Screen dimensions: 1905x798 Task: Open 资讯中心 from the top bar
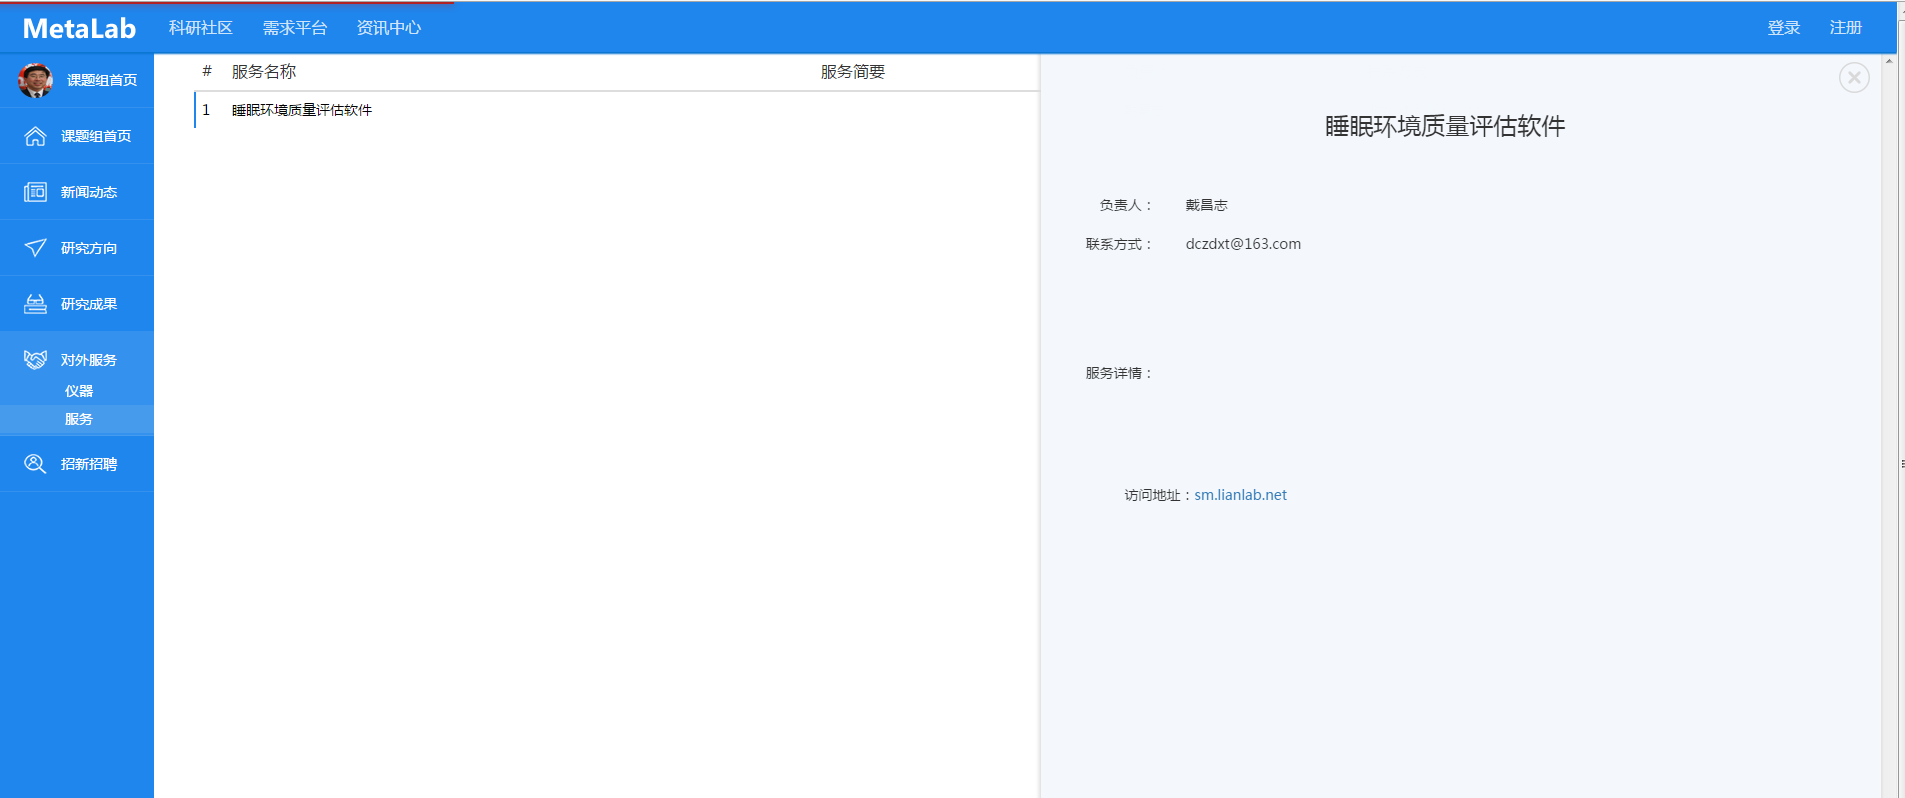coord(389,28)
